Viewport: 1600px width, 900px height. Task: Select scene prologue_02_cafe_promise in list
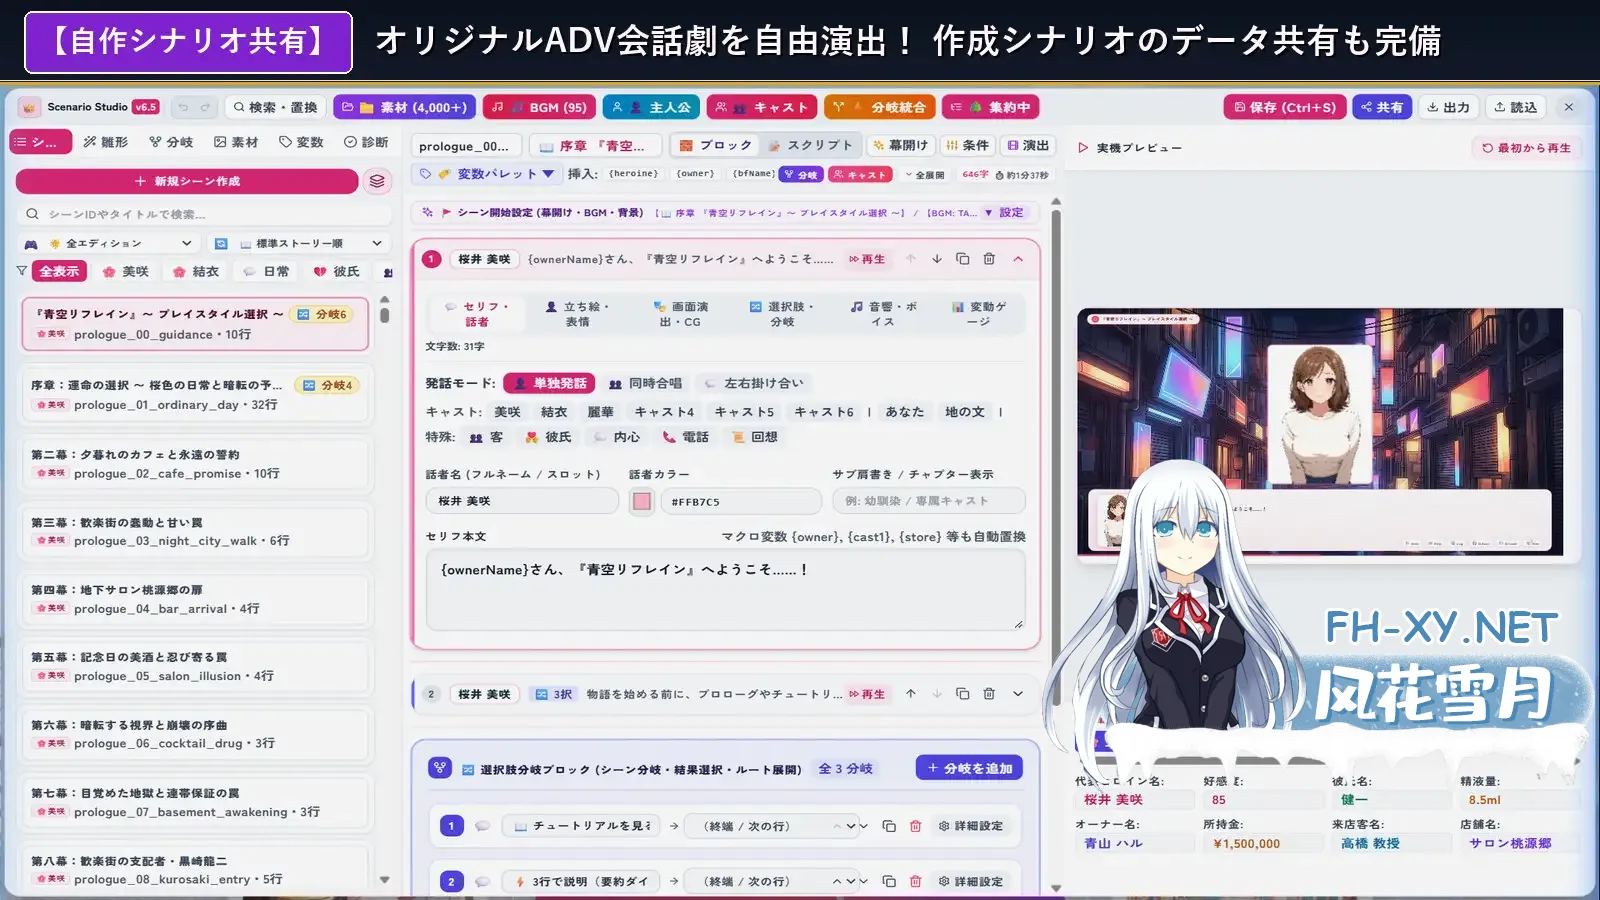[196, 464]
